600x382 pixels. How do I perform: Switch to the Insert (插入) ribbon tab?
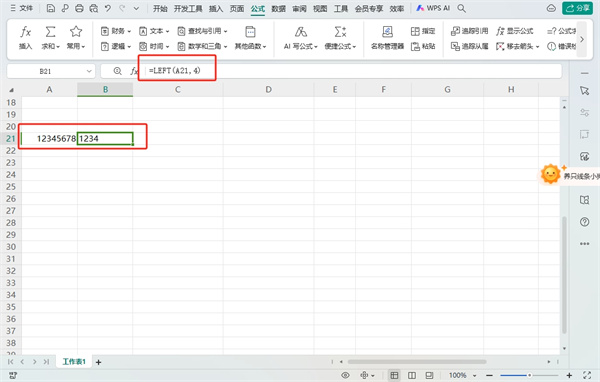pos(216,8)
